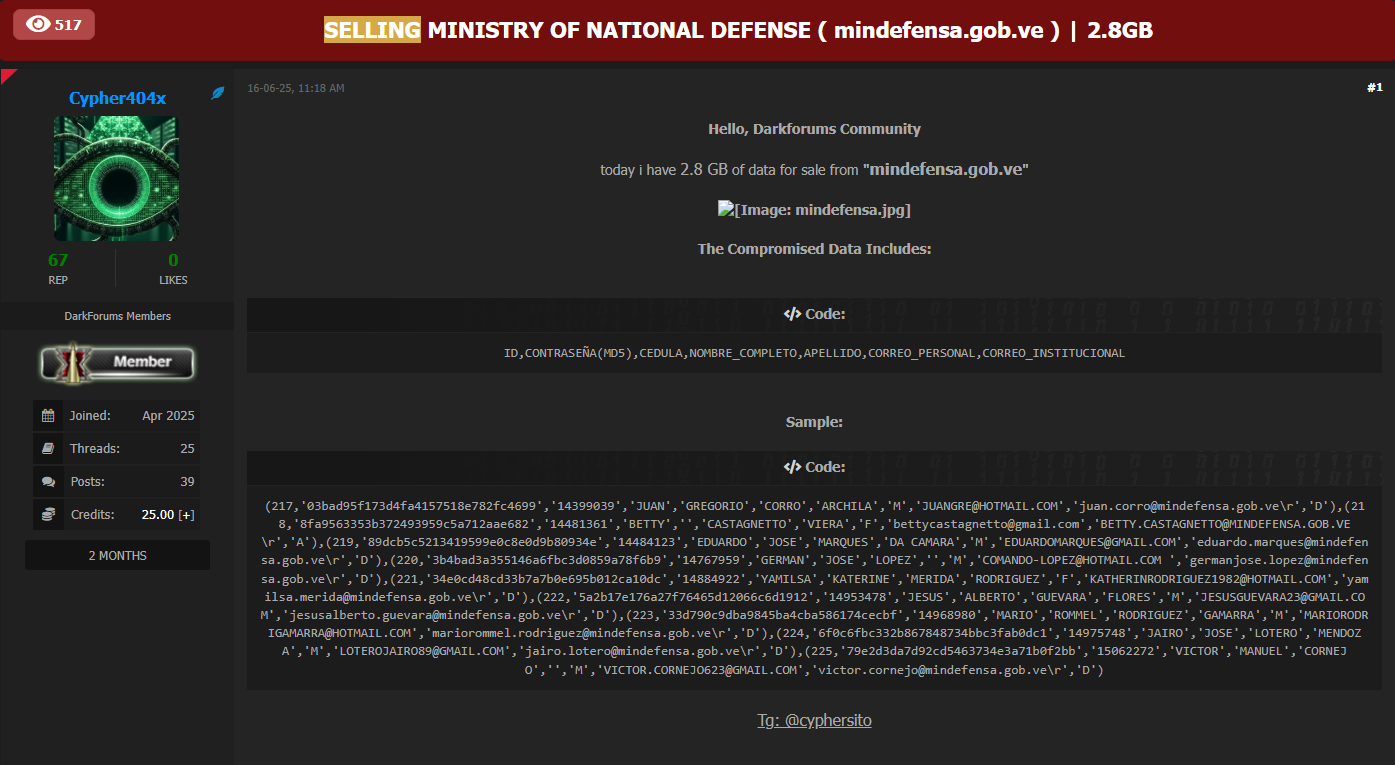Click the Member rank badge
The width and height of the screenshot is (1395, 765).
(x=117, y=362)
